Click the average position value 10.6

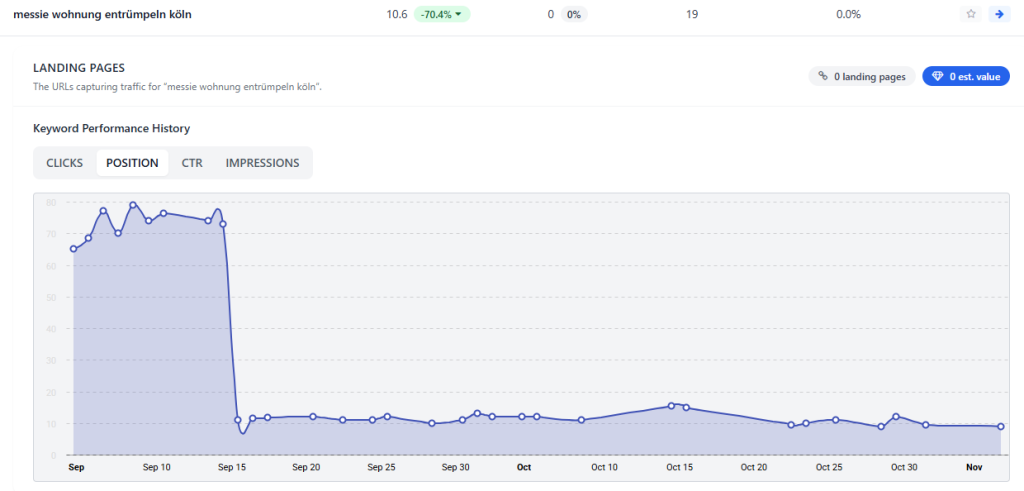(x=396, y=14)
